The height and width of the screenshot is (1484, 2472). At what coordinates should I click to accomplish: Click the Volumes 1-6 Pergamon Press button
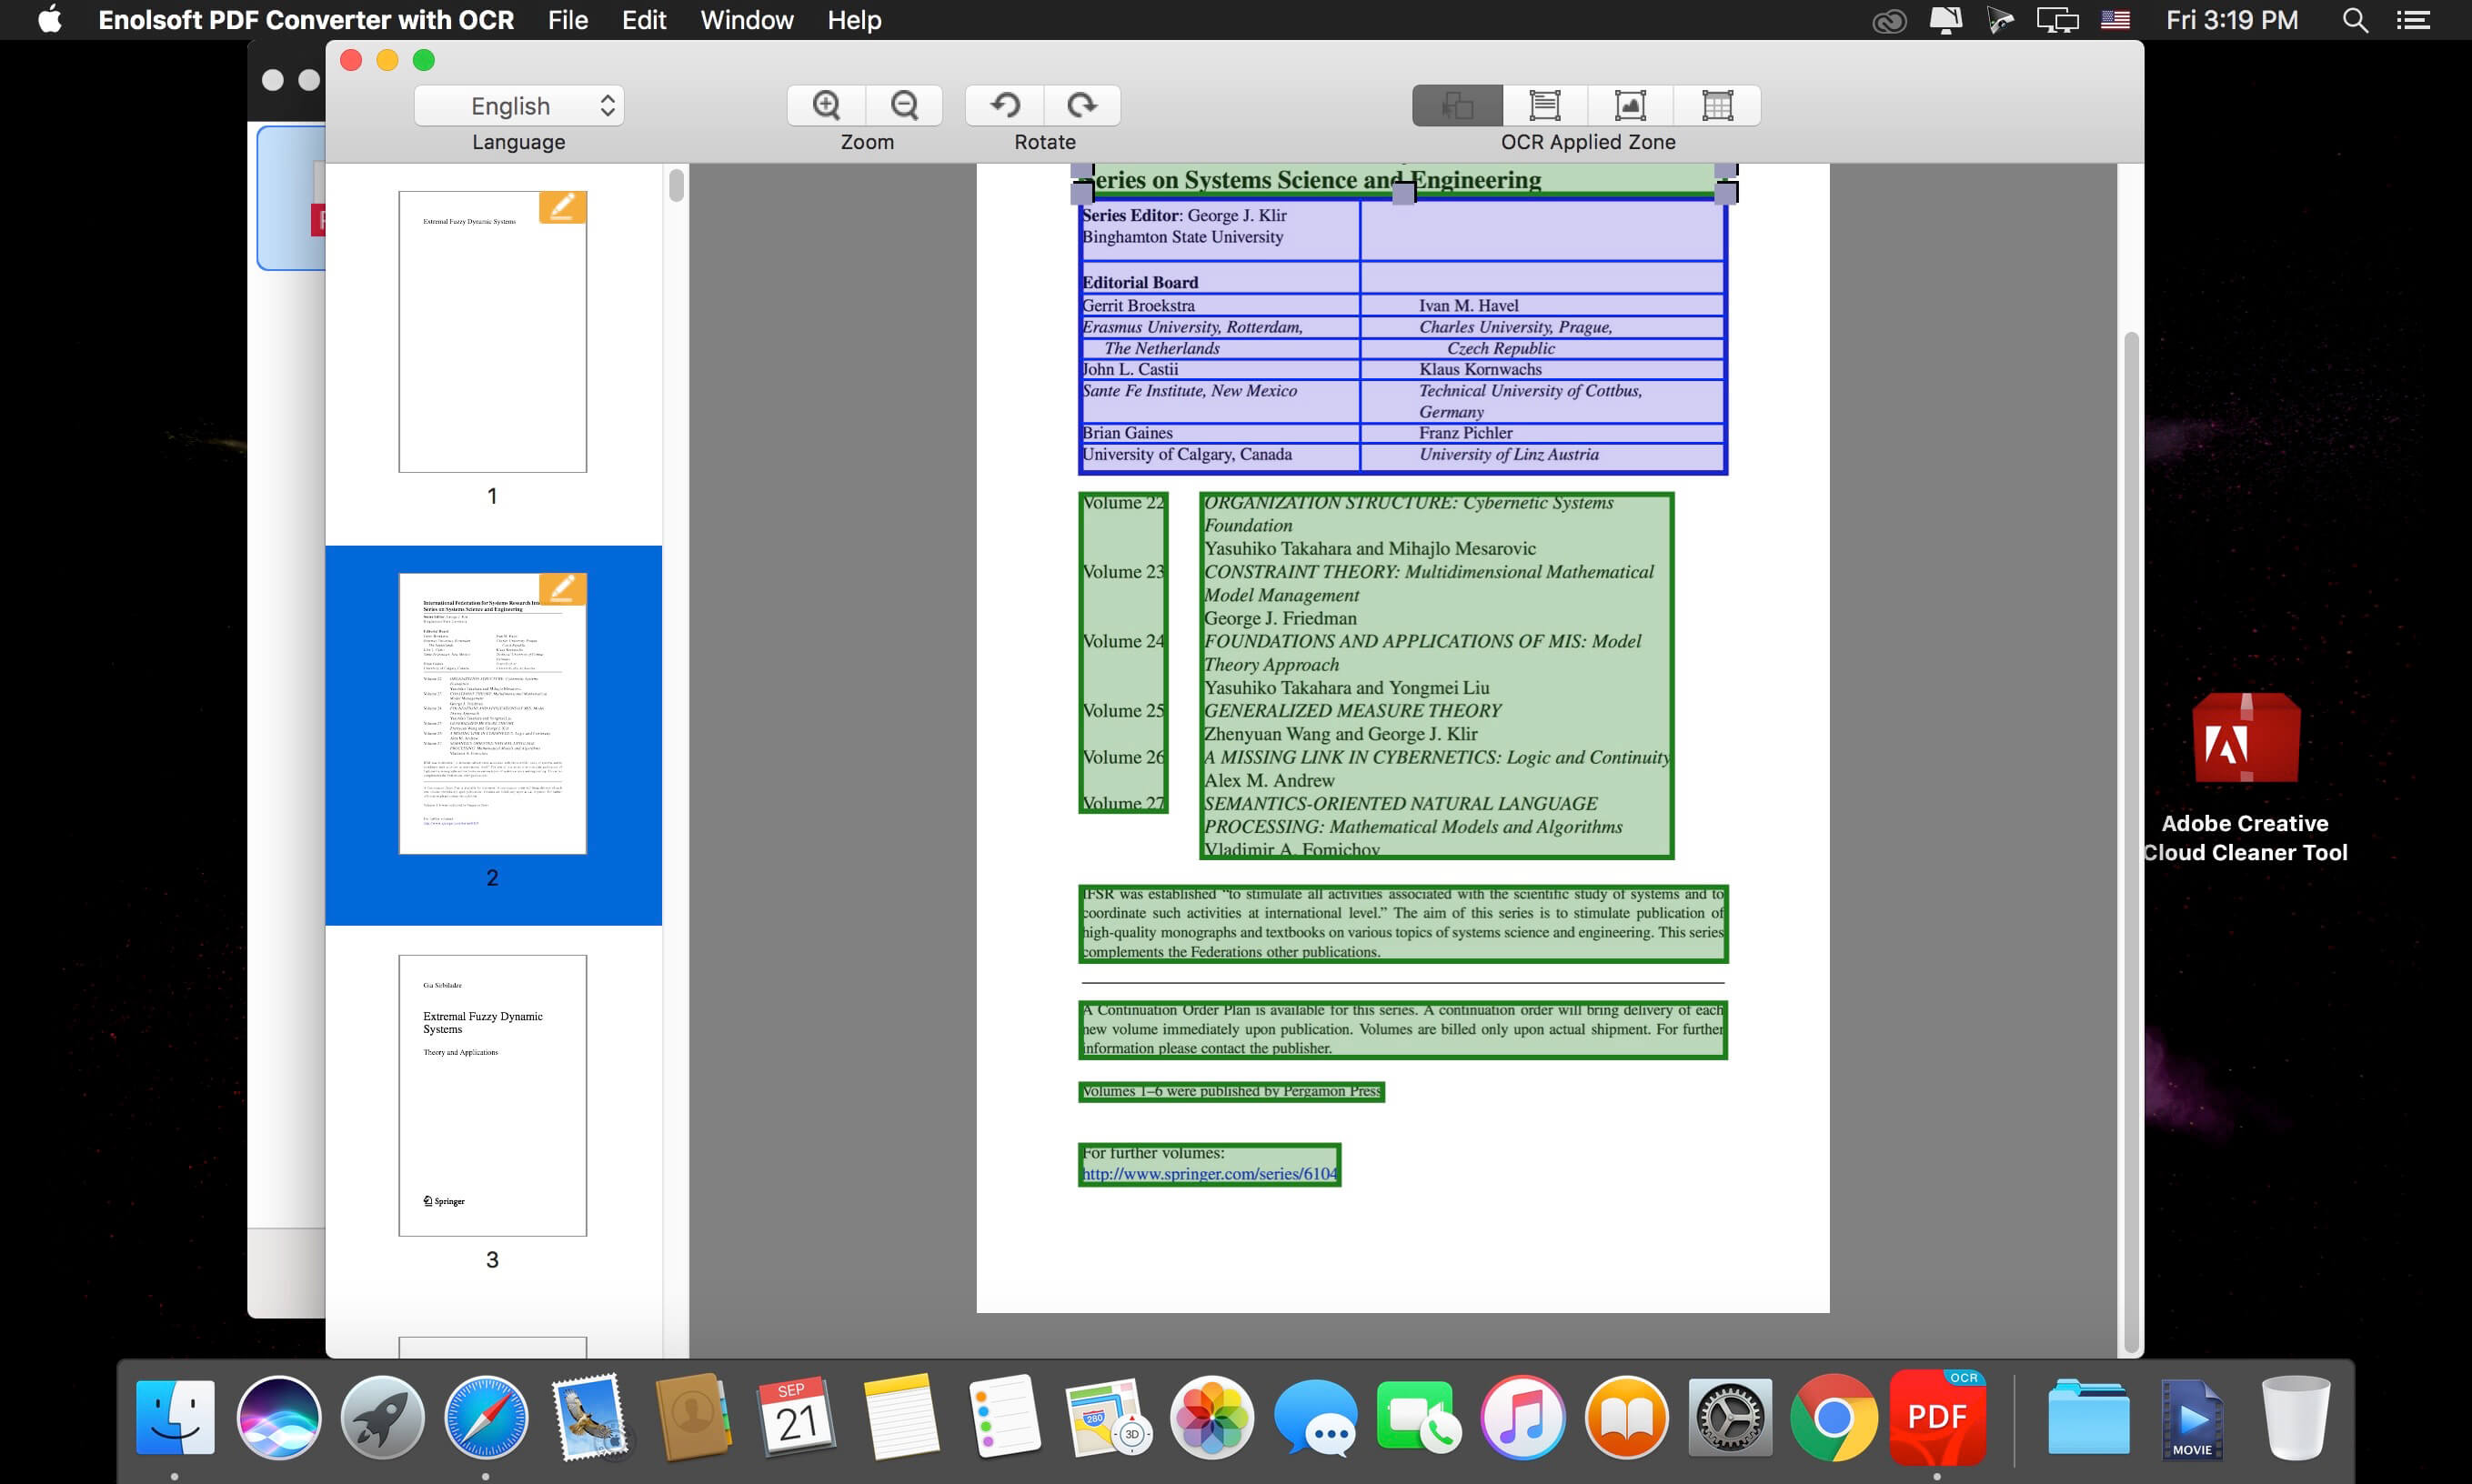pyautogui.click(x=1232, y=1090)
